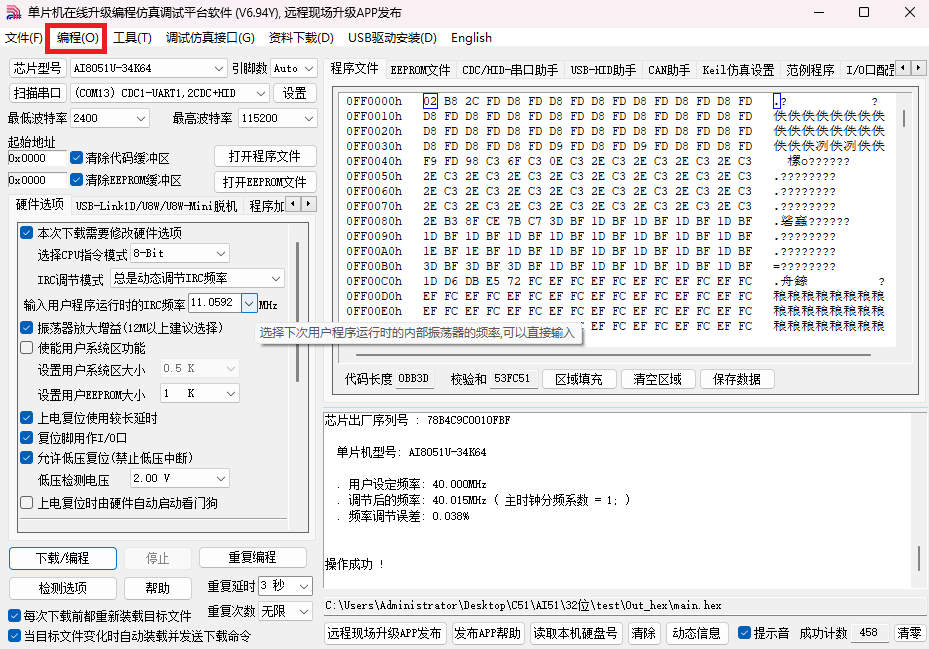Image resolution: width=929 pixels, height=649 pixels.
Task: Click the 帮助 button
Action: [x=158, y=589]
